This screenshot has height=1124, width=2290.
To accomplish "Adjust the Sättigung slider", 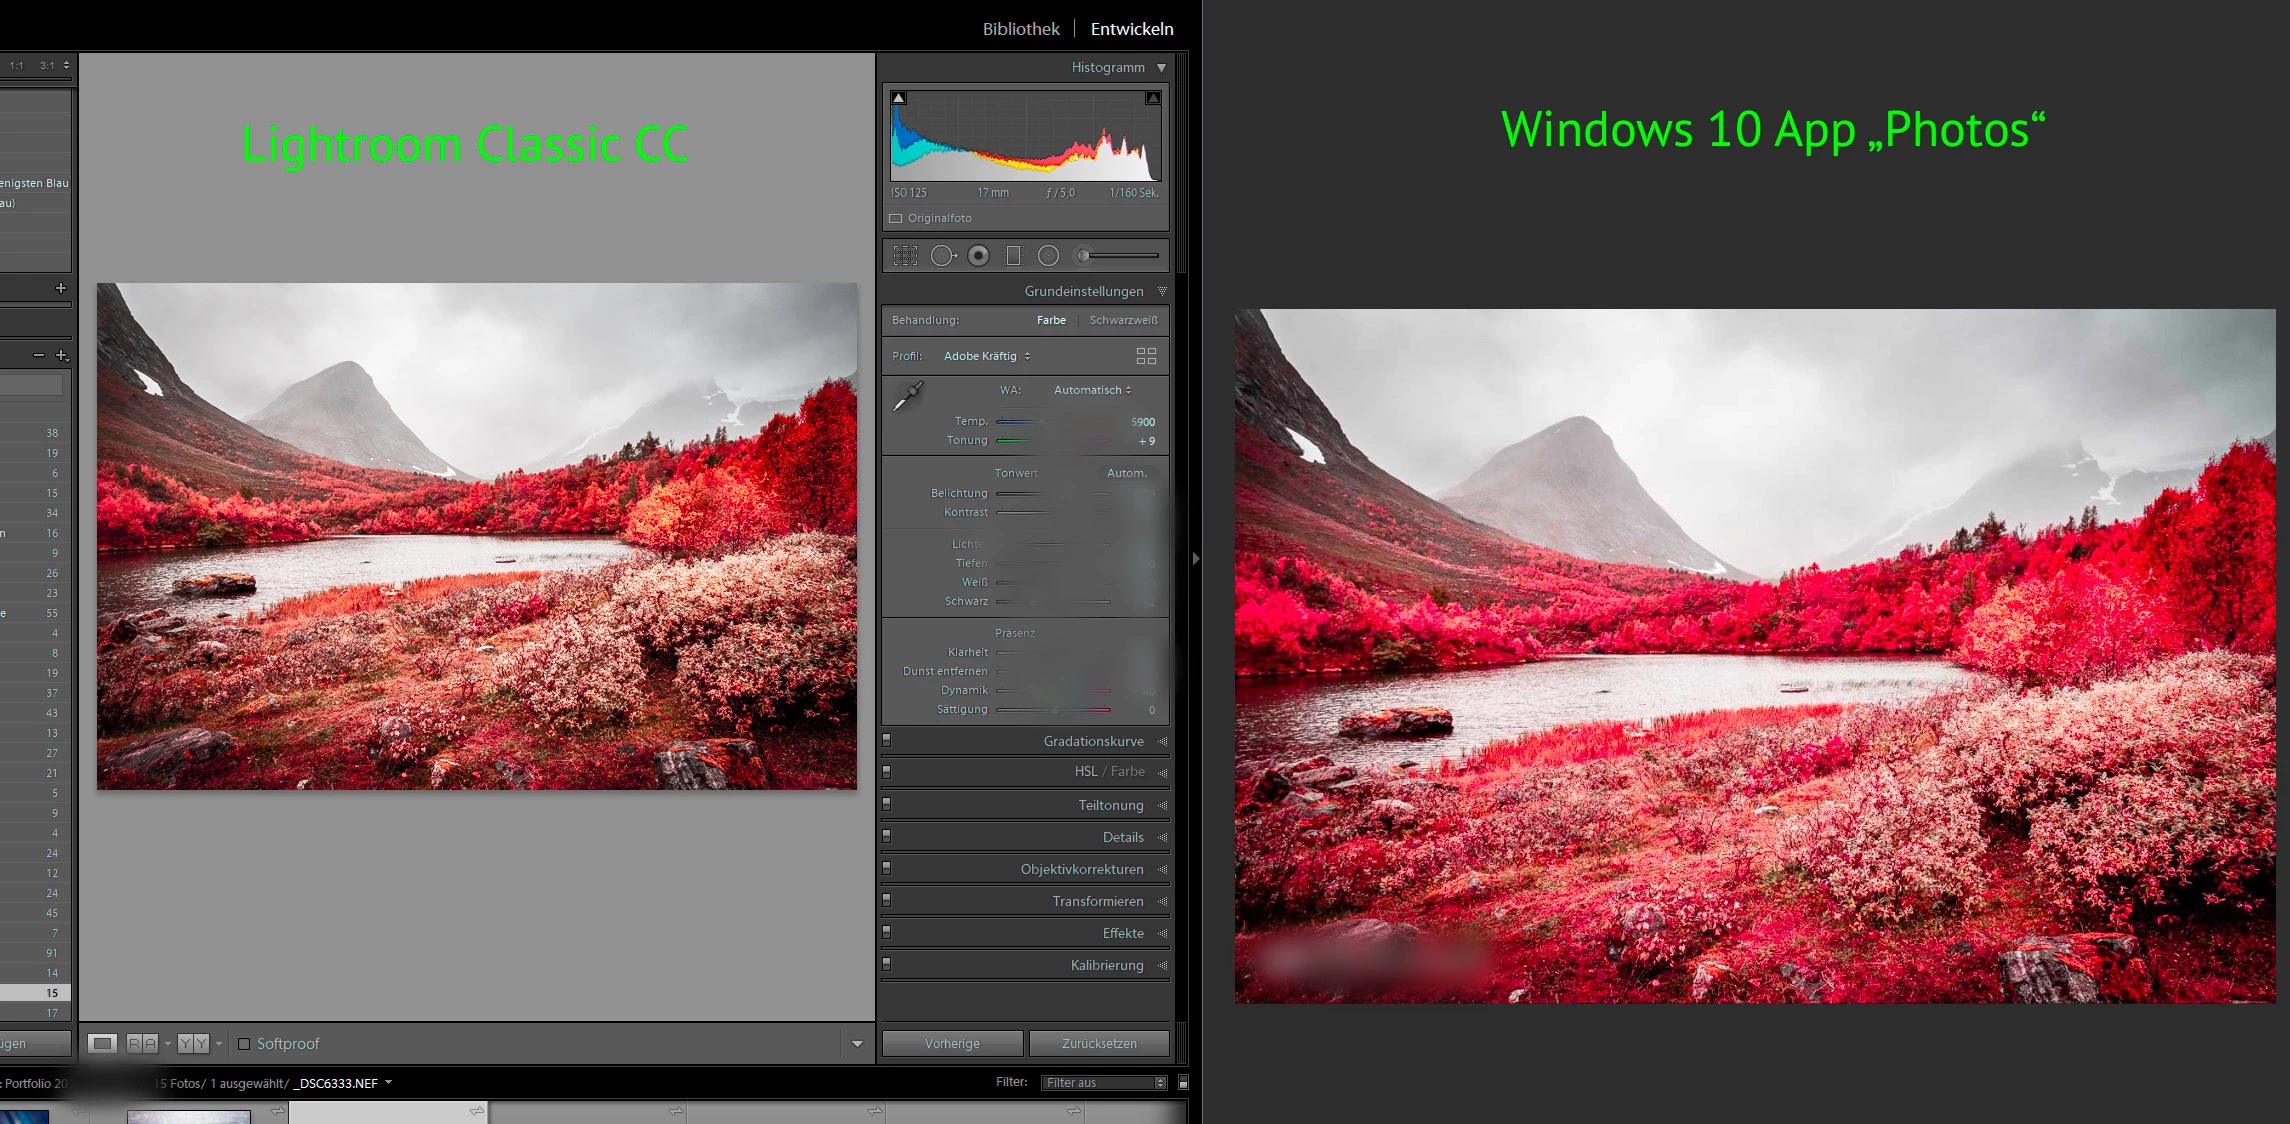I will pyautogui.click(x=1054, y=710).
